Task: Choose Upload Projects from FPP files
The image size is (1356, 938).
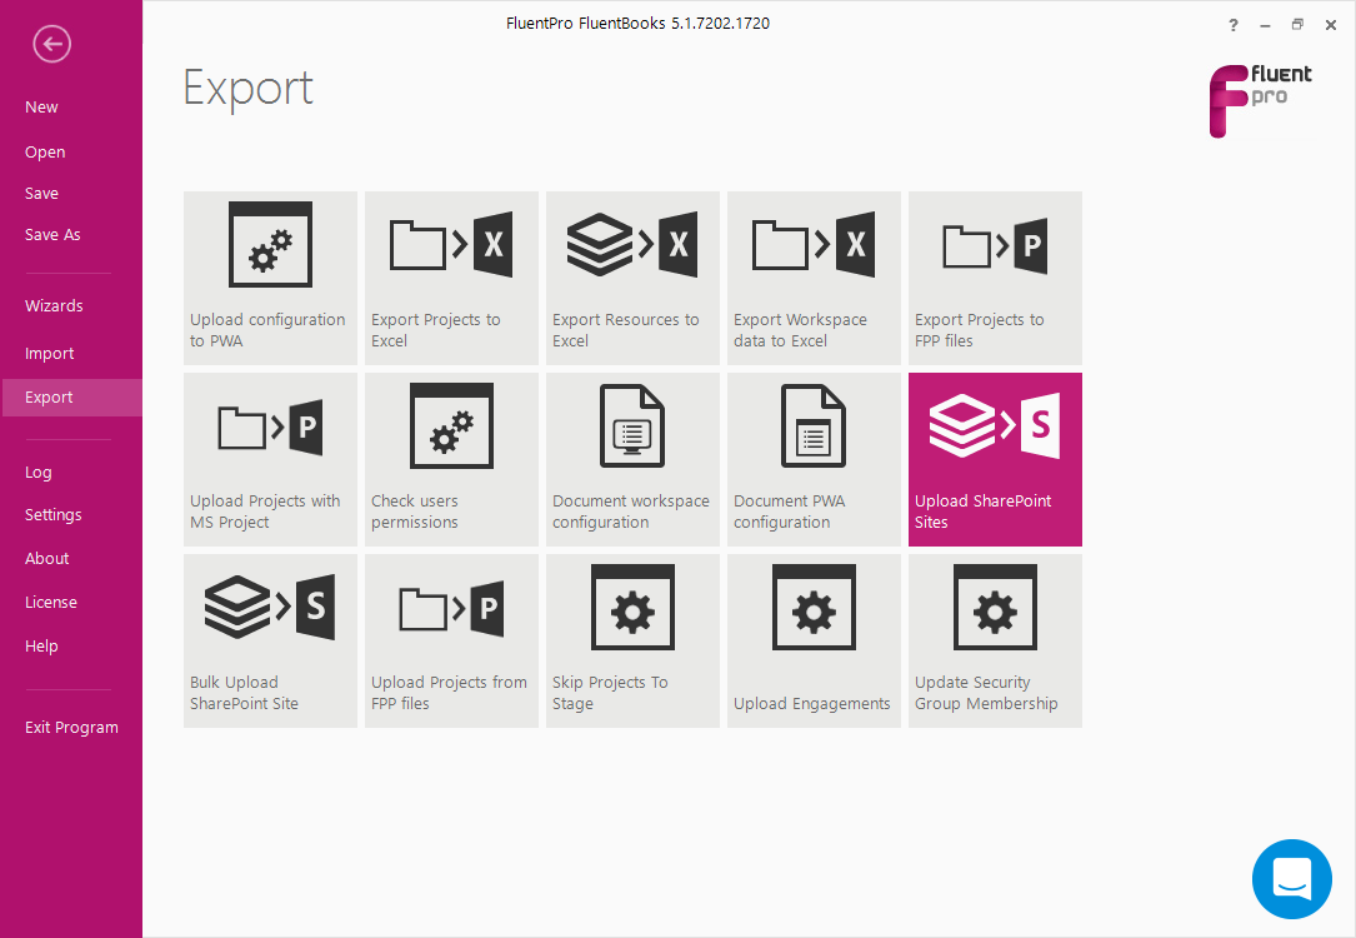Action: click(x=451, y=640)
